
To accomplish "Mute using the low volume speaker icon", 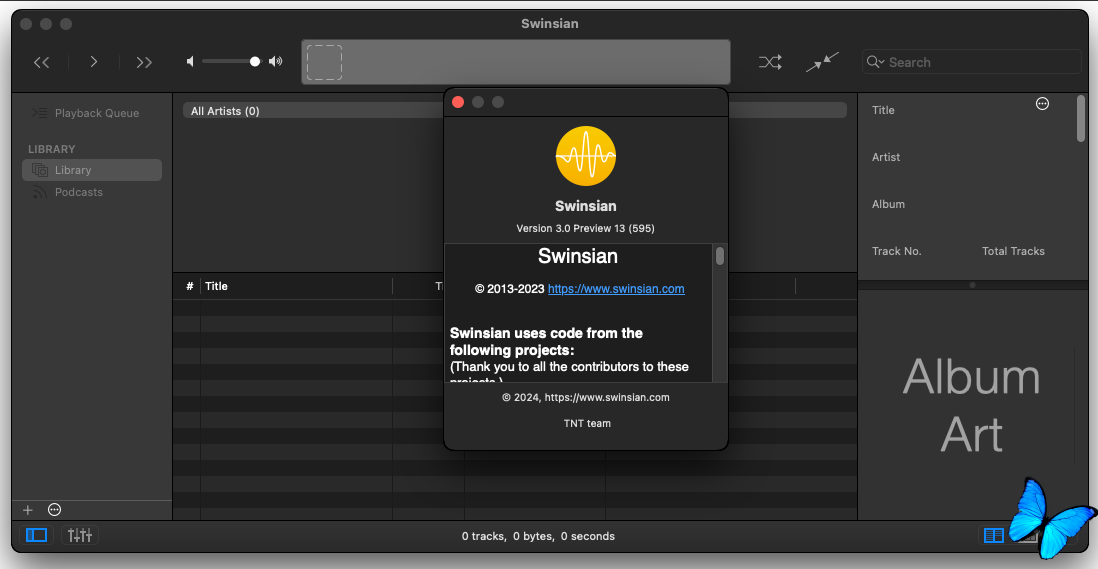I will [190, 62].
